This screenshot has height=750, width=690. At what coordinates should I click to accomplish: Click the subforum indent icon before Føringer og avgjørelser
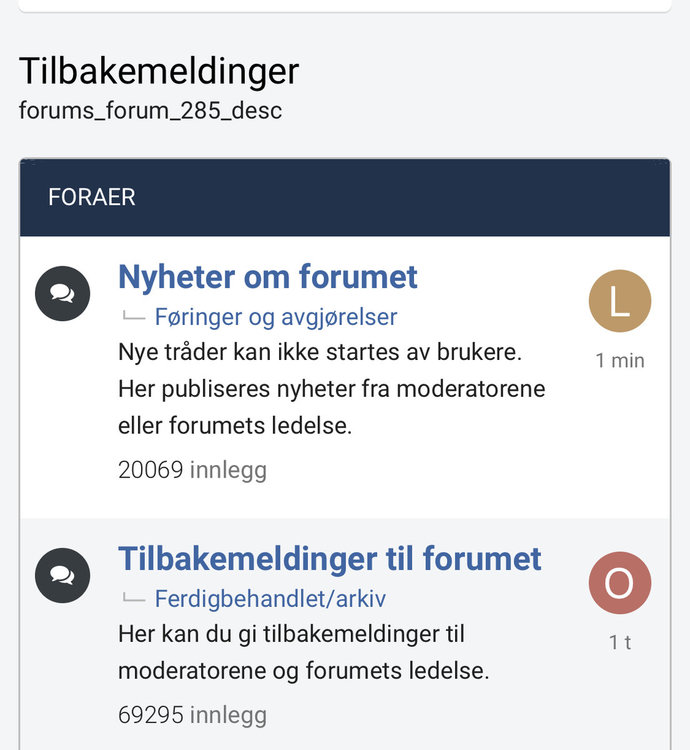click(x=133, y=316)
